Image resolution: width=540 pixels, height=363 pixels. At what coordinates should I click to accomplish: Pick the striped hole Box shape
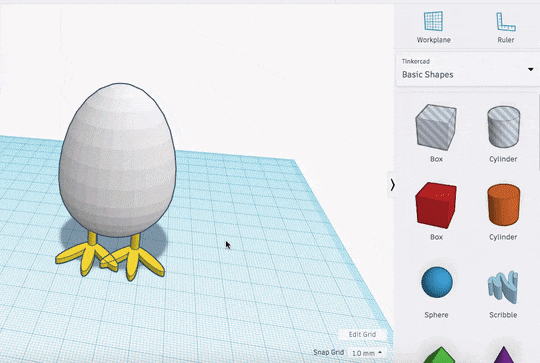coord(436,127)
